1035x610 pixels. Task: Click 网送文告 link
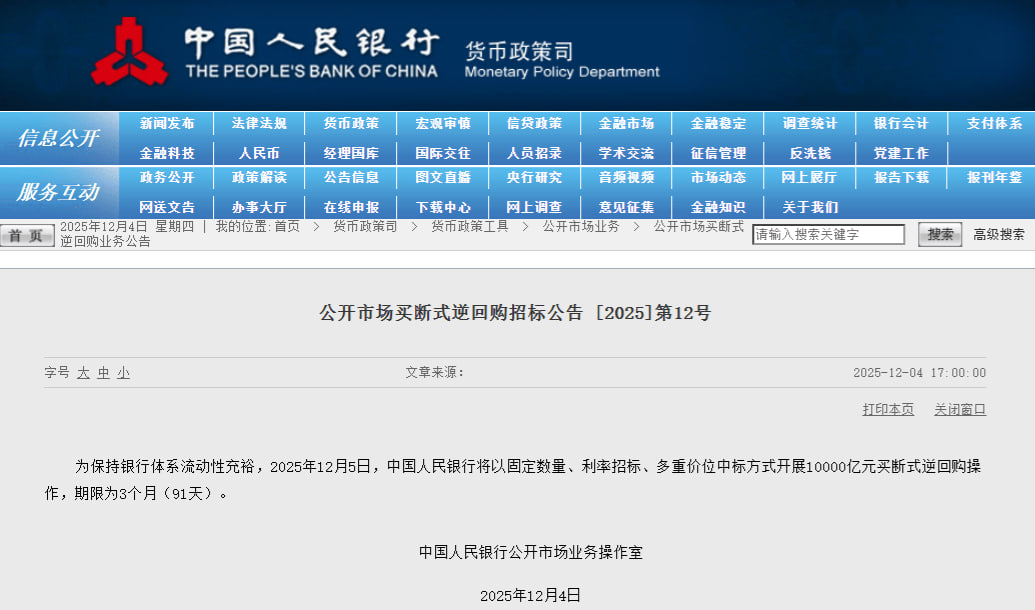tap(167, 207)
